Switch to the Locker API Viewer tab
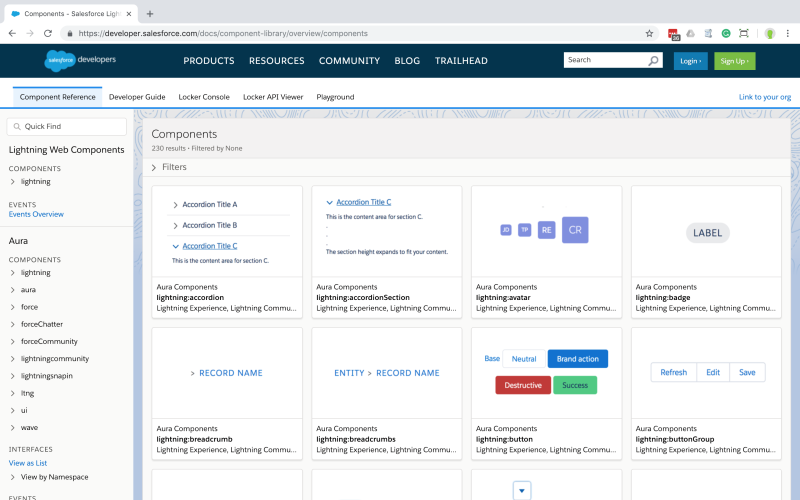Screen dimensions: 800x500 (273, 97)
